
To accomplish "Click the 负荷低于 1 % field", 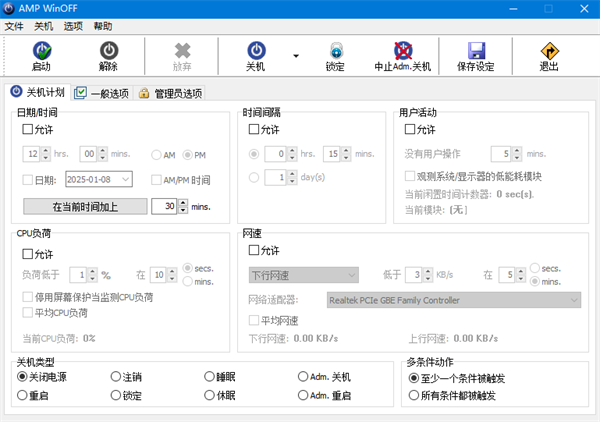I will point(78,275).
